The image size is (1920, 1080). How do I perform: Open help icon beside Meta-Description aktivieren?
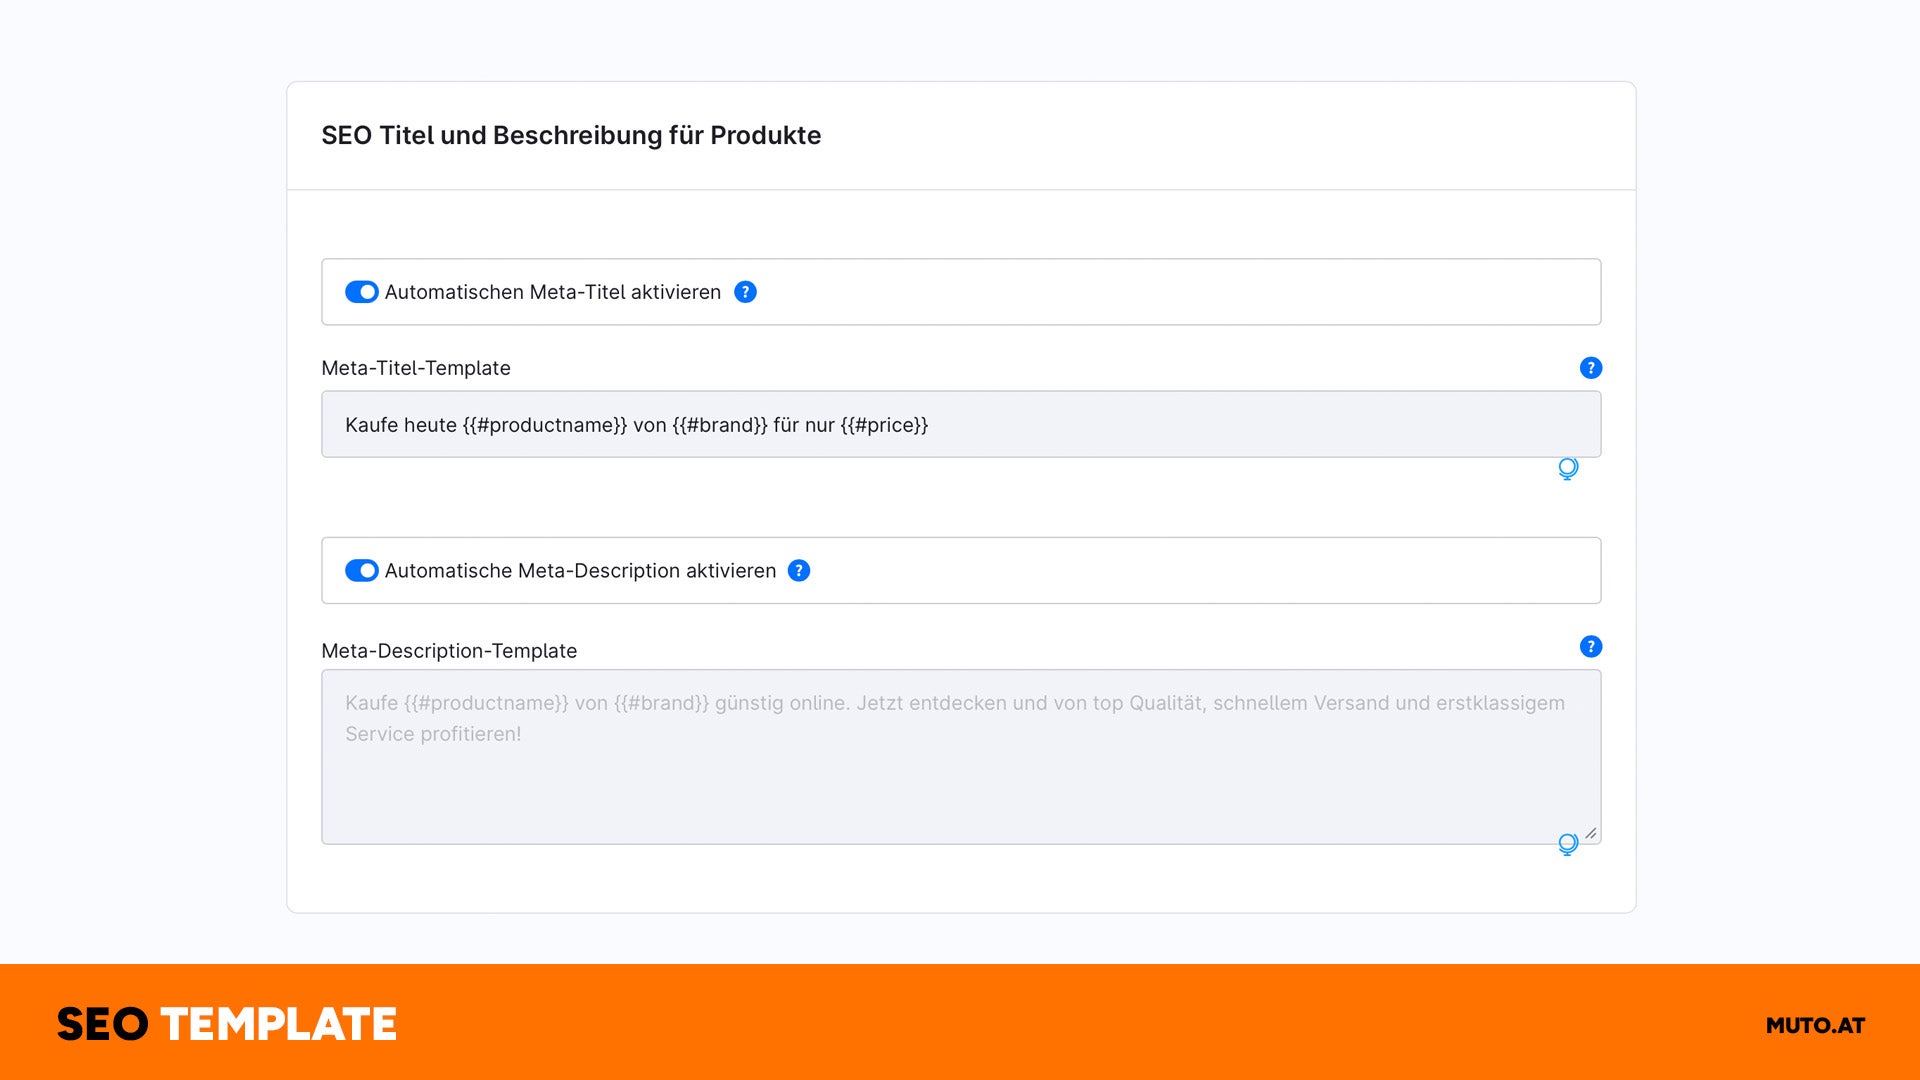coord(799,570)
